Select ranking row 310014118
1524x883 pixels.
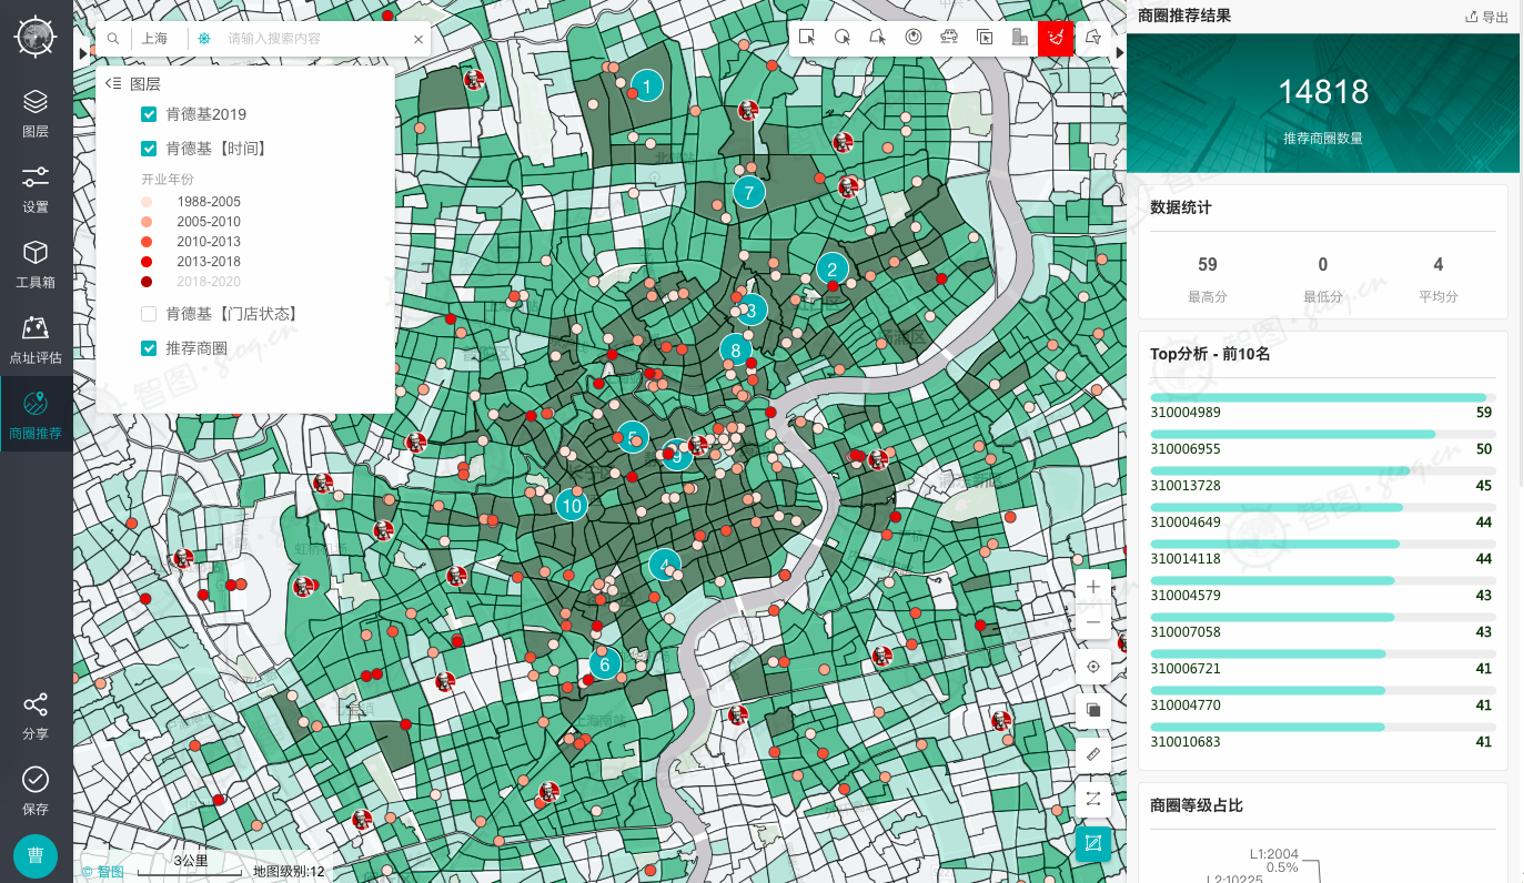point(1321,553)
